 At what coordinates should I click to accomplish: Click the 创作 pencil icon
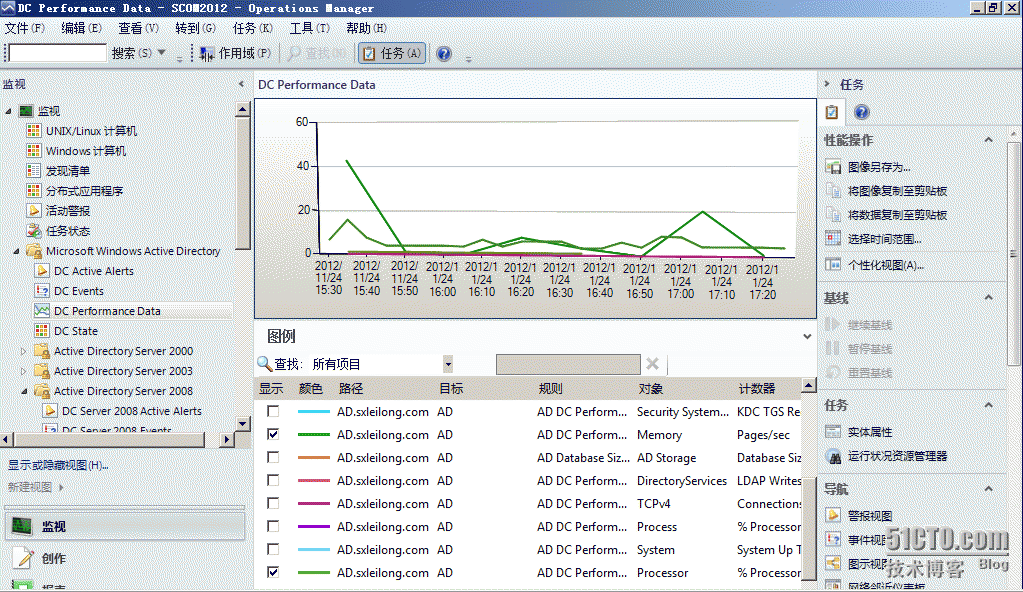tap(24, 559)
